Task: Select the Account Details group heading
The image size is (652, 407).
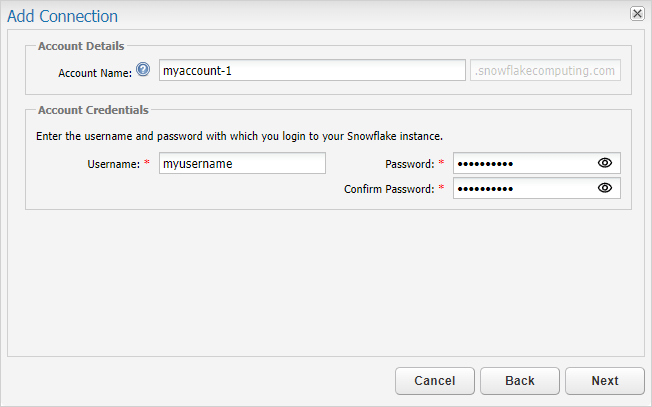Action: (81, 46)
